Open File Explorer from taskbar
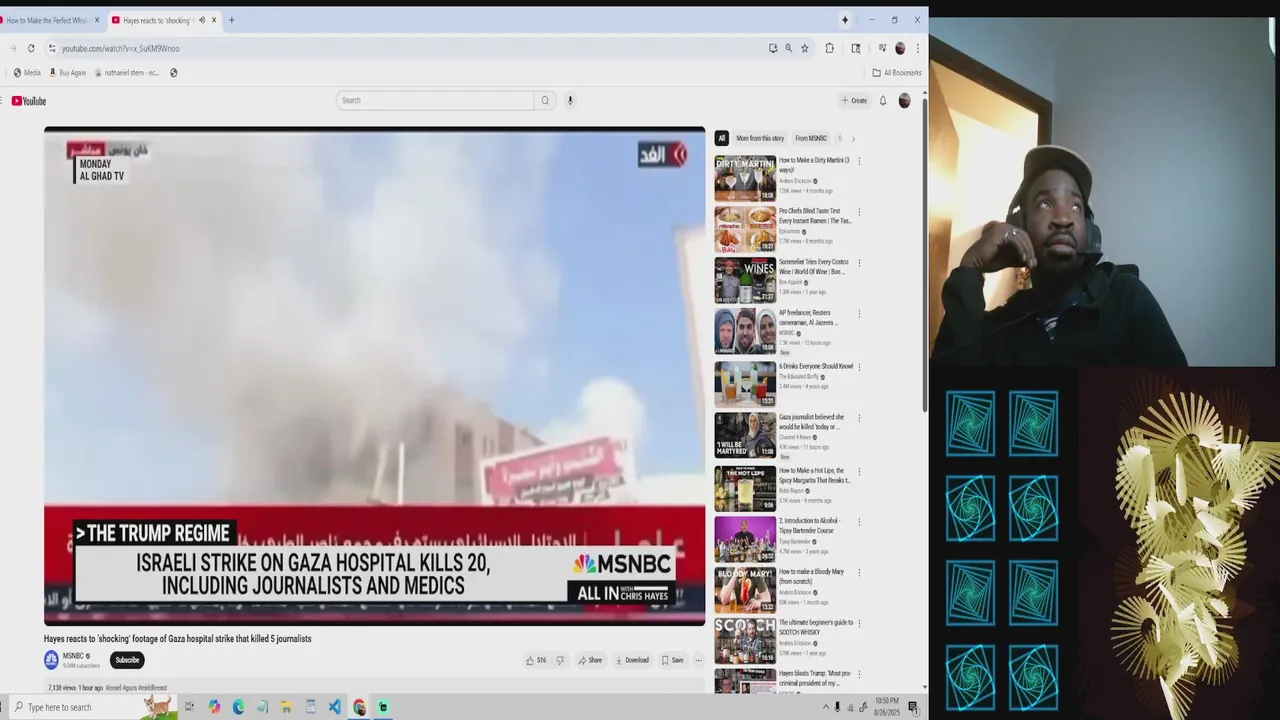This screenshot has height=720, width=1280. tap(286, 707)
